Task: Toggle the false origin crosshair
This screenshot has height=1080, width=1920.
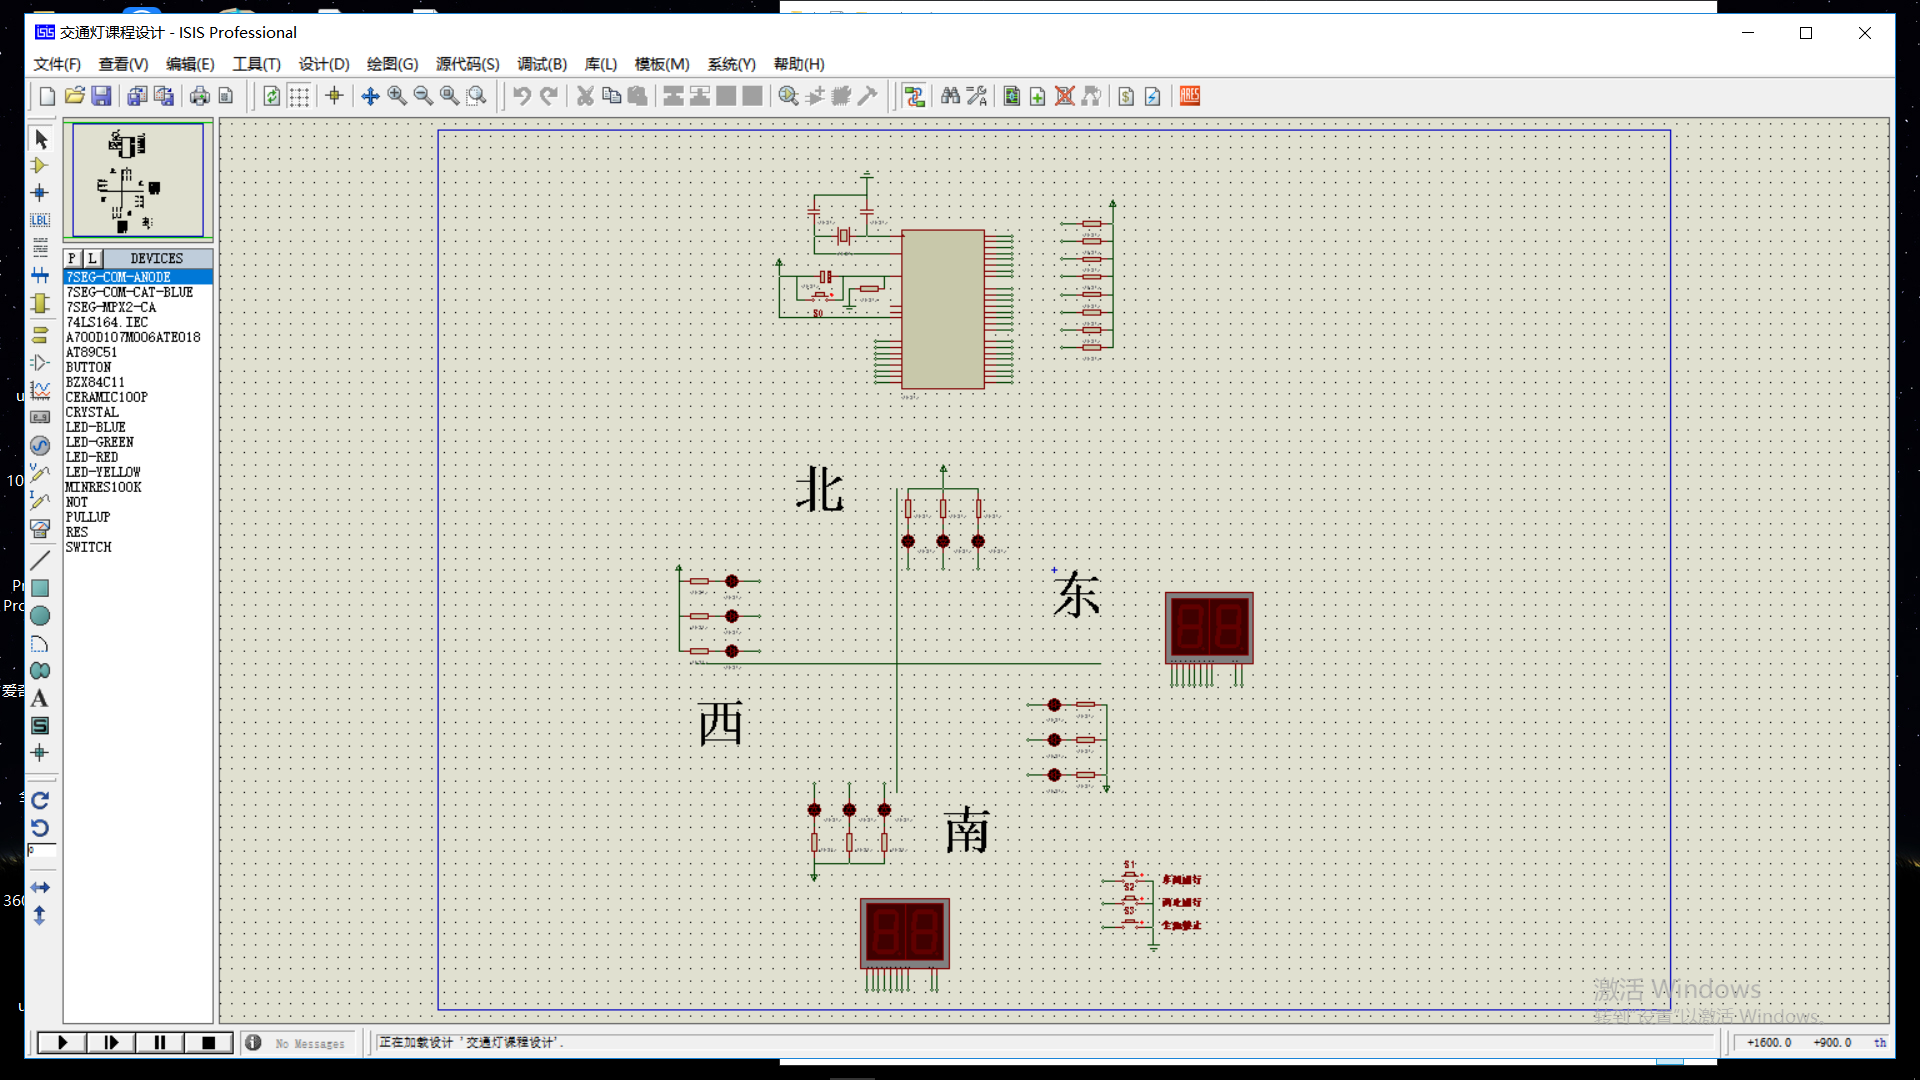Action: coord(335,96)
